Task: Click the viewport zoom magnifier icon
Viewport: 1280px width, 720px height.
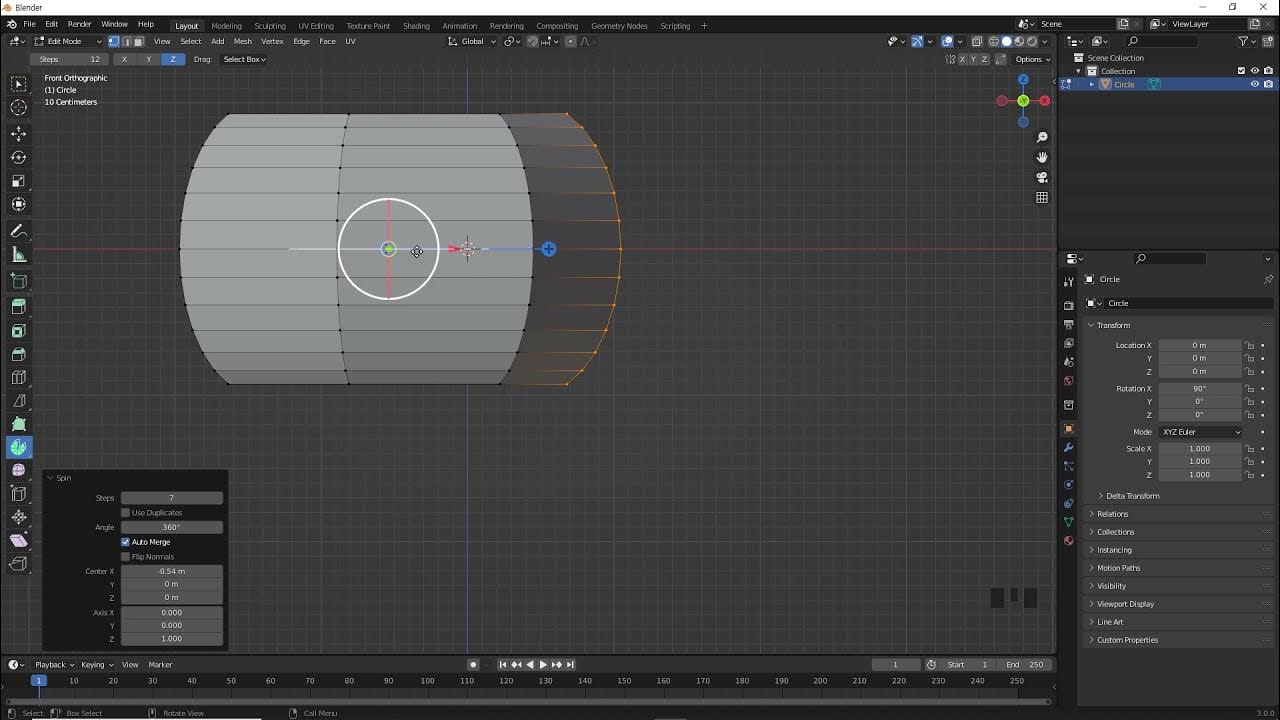Action: tap(1042, 137)
